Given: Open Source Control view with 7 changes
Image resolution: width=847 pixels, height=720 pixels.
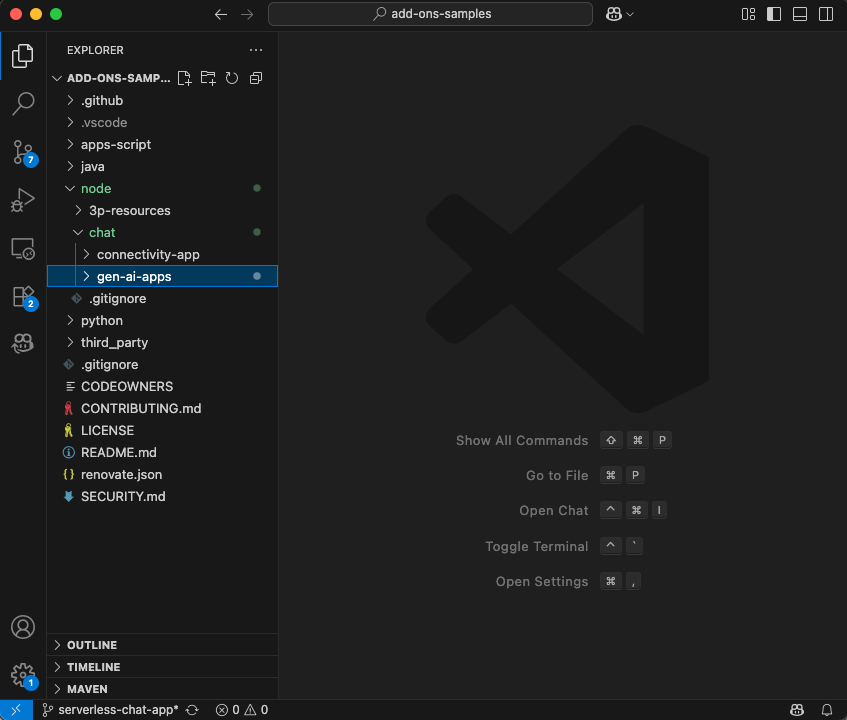Looking at the screenshot, I should pyautogui.click(x=22, y=152).
